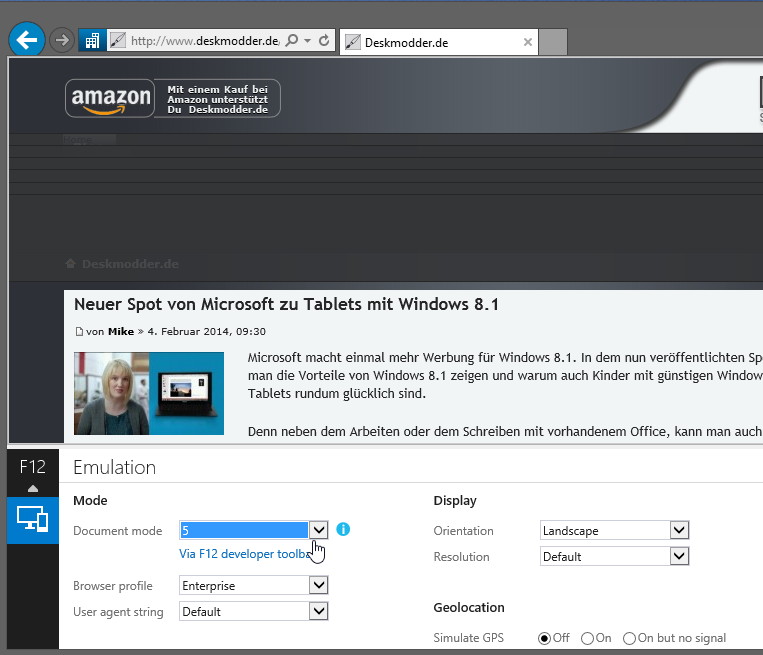
Task: Click the post date '4. Februar 2014, 09:30'
Action: (207, 332)
